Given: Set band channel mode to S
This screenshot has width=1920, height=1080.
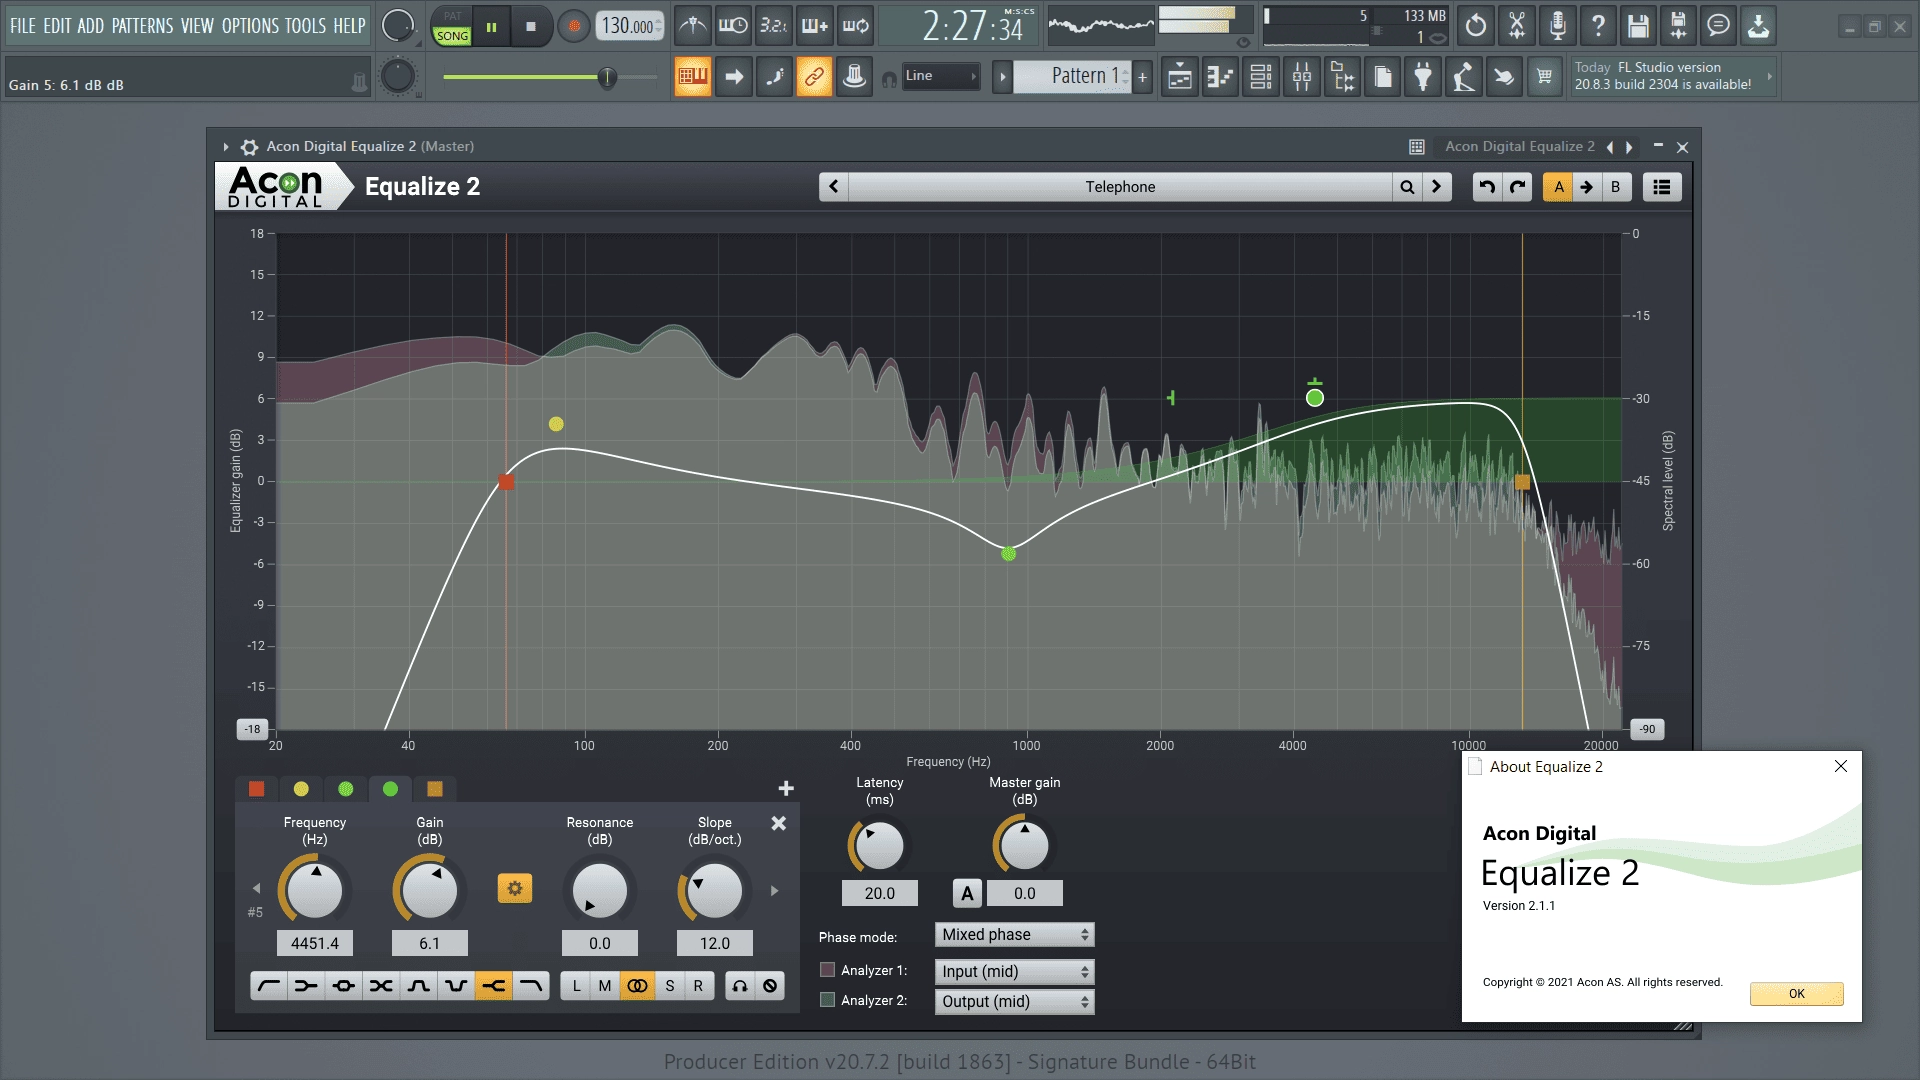Looking at the screenshot, I should click(670, 986).
